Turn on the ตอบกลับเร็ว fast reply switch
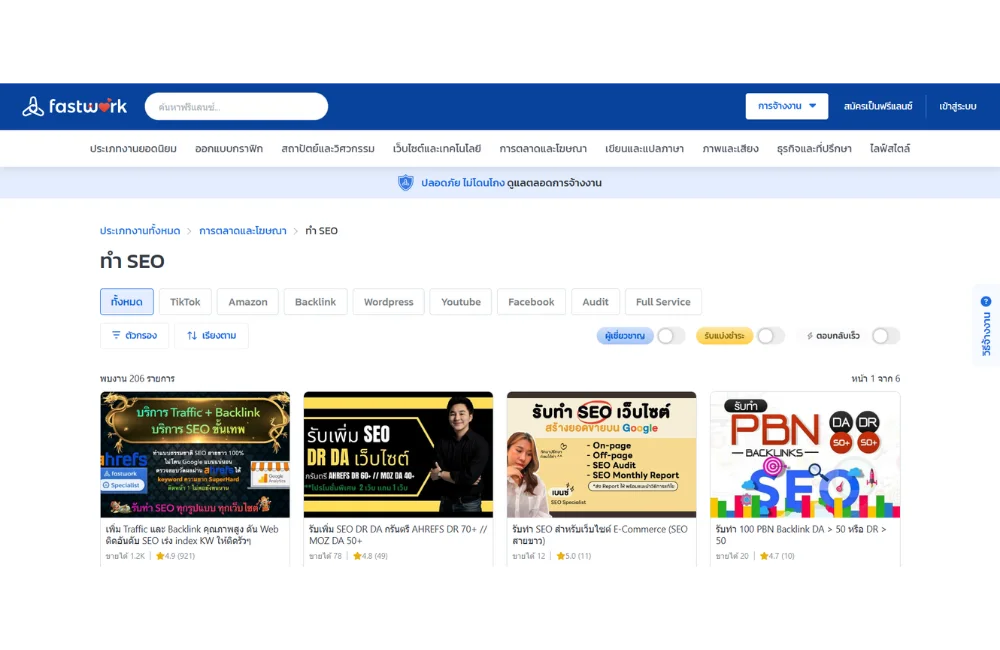Viewport: 1000px width, 650px height. [885, 336]
